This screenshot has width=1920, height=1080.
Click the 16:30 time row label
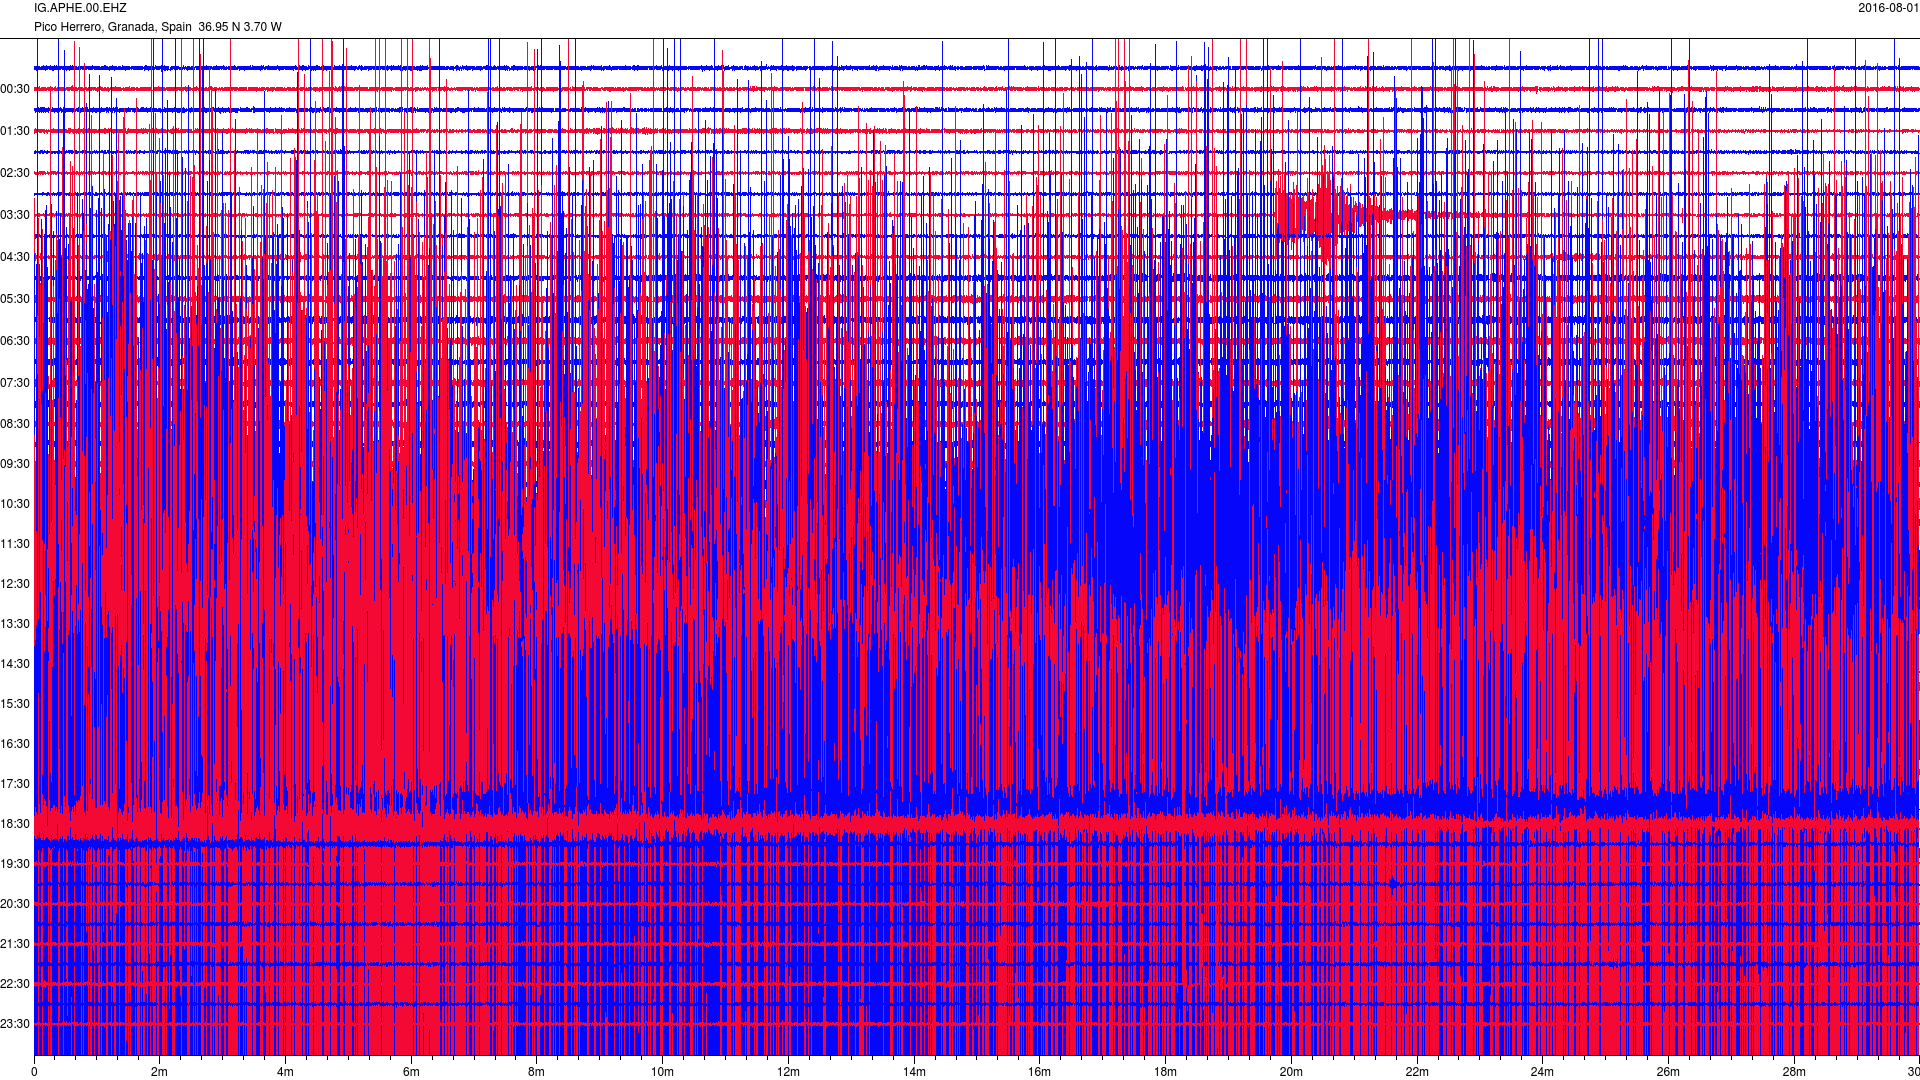(x=15, y=744)
